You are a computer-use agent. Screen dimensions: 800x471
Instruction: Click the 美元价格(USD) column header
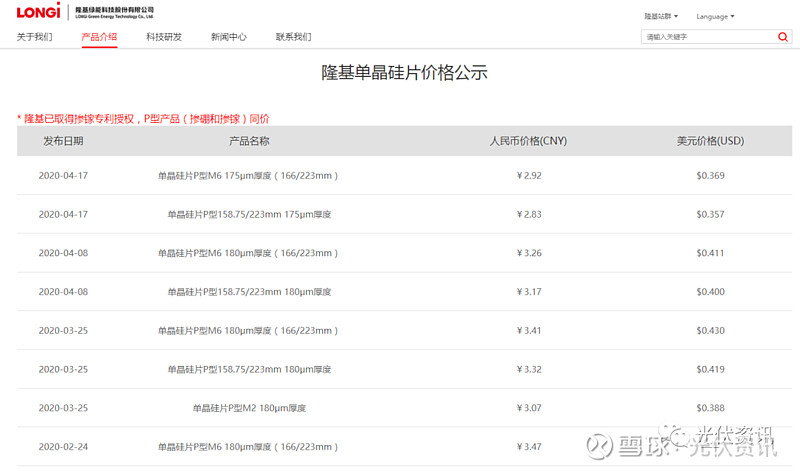pyautogui.click(x=710, y=141)
